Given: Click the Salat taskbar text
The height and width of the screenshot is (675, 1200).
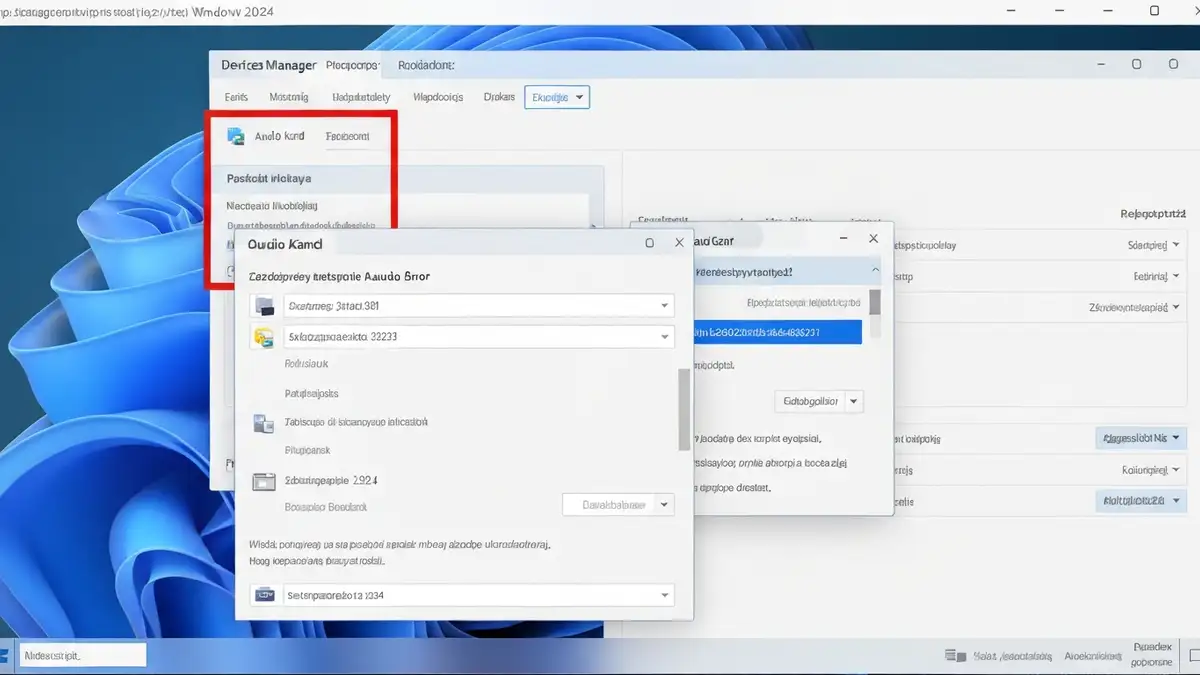Looking at the screenshot, I should (x=1012, y=657).
